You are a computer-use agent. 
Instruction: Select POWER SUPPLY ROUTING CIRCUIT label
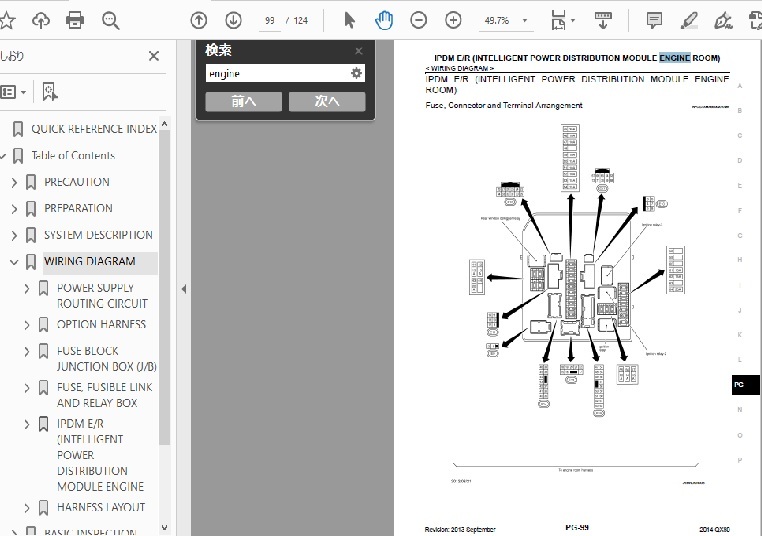click(x=102, y=295)
